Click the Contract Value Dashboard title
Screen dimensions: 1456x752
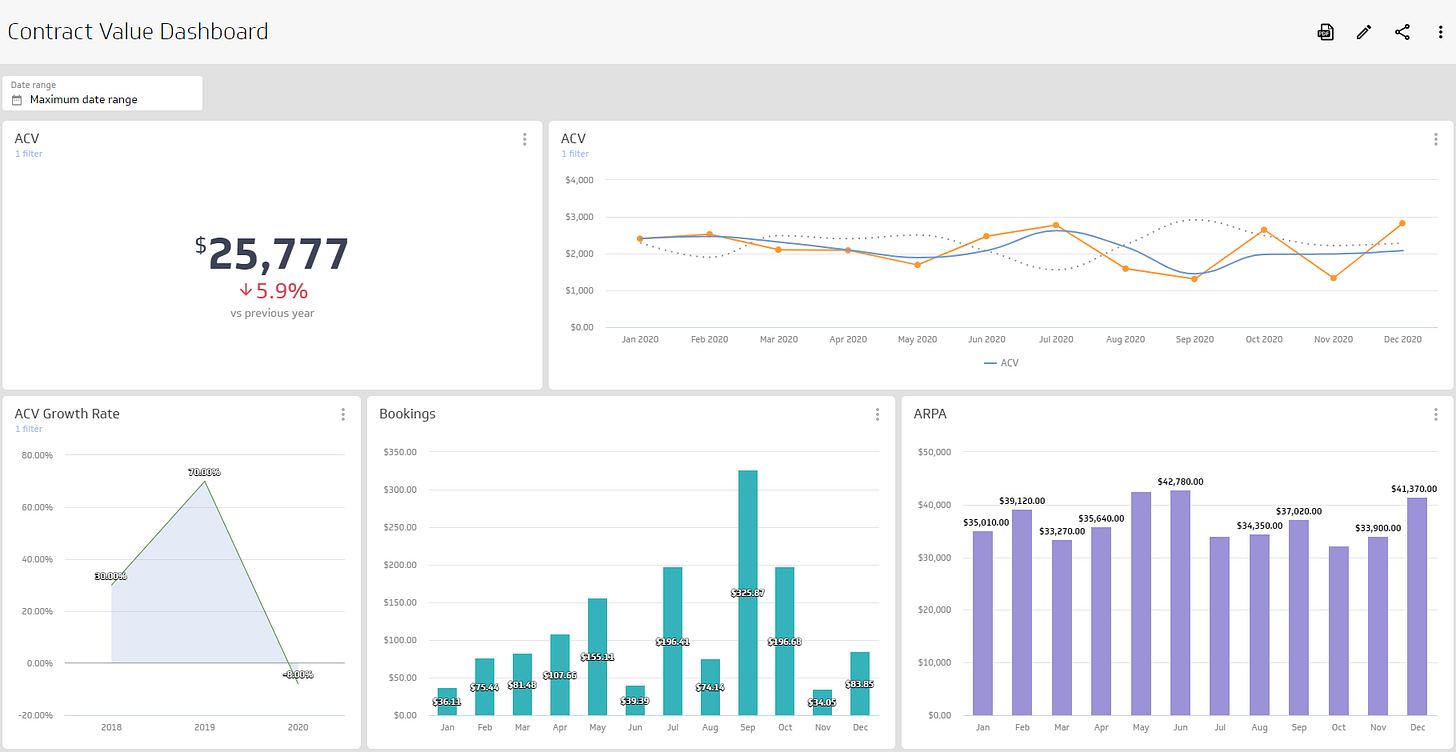pos(138,31)
